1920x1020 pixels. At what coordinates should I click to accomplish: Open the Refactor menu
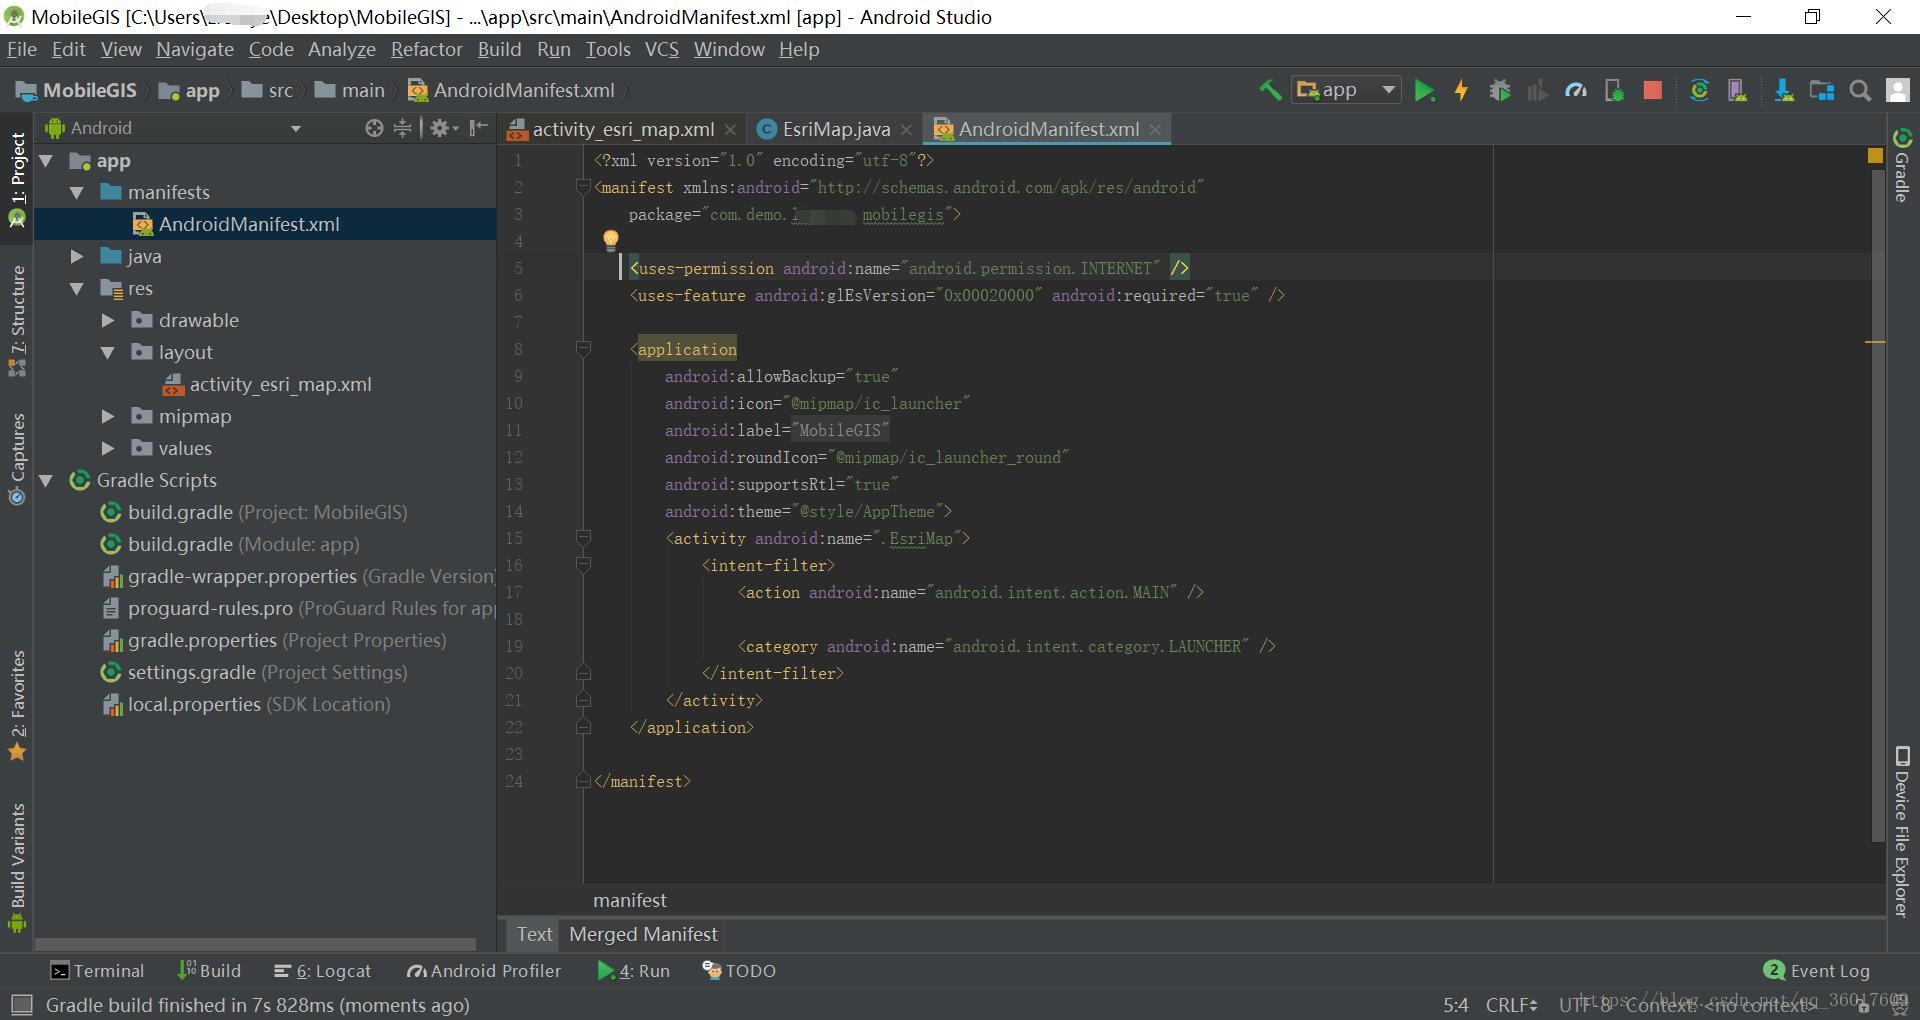pyautogui.click(x=426, y=49)
